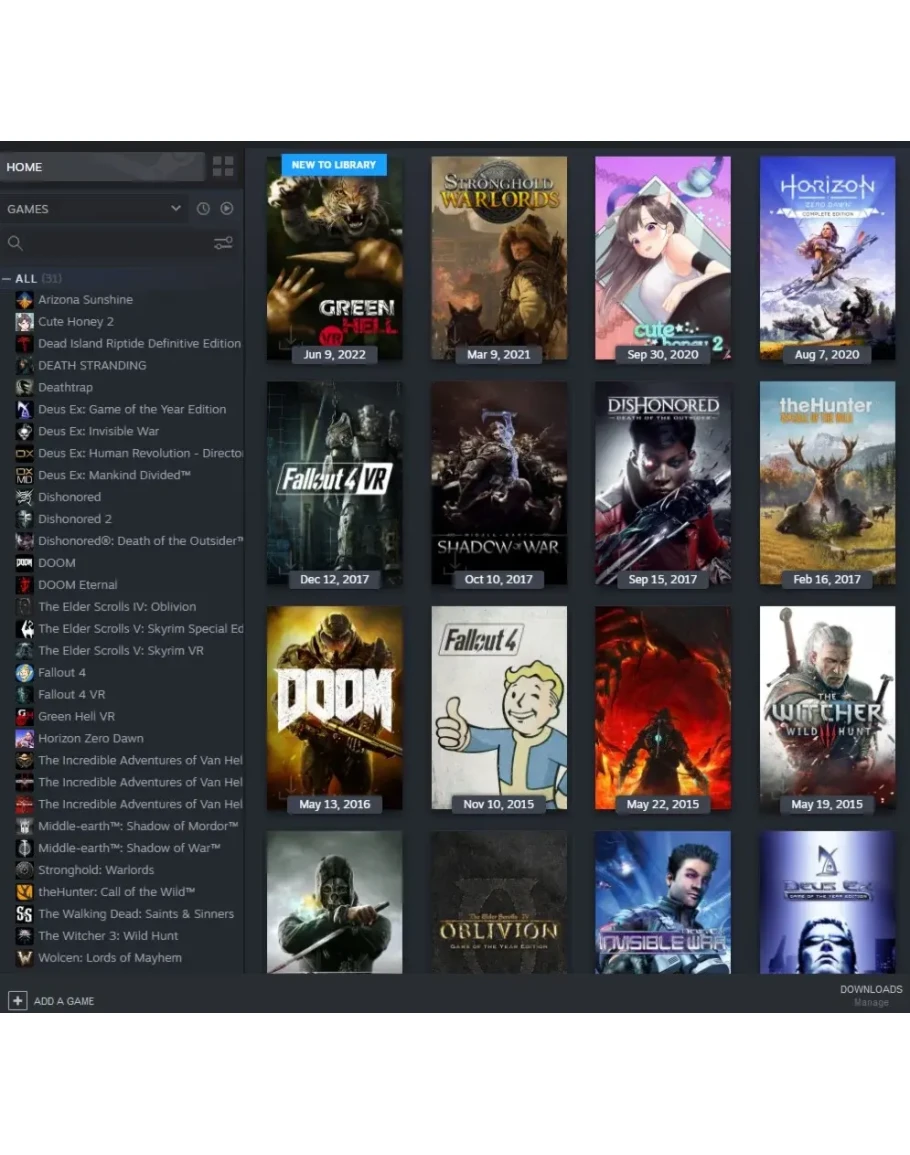Open advanced filter sliders icon
910x1155 pixels.
tap(223, 243)
